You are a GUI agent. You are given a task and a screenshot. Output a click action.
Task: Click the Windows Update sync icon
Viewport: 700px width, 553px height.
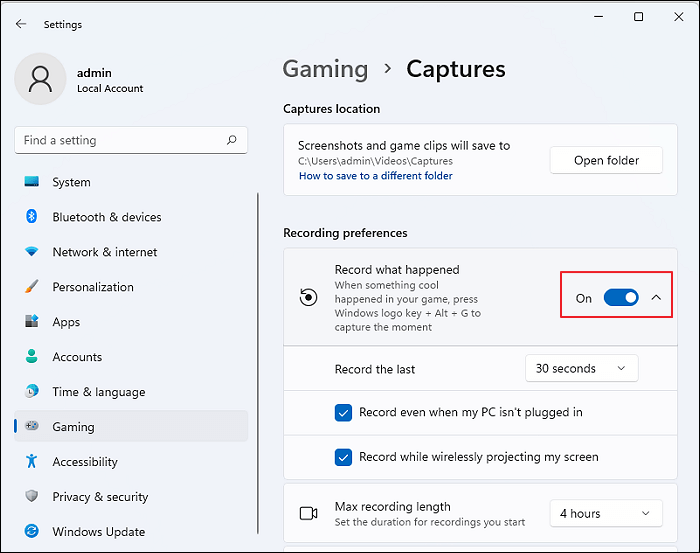(32, 532)
